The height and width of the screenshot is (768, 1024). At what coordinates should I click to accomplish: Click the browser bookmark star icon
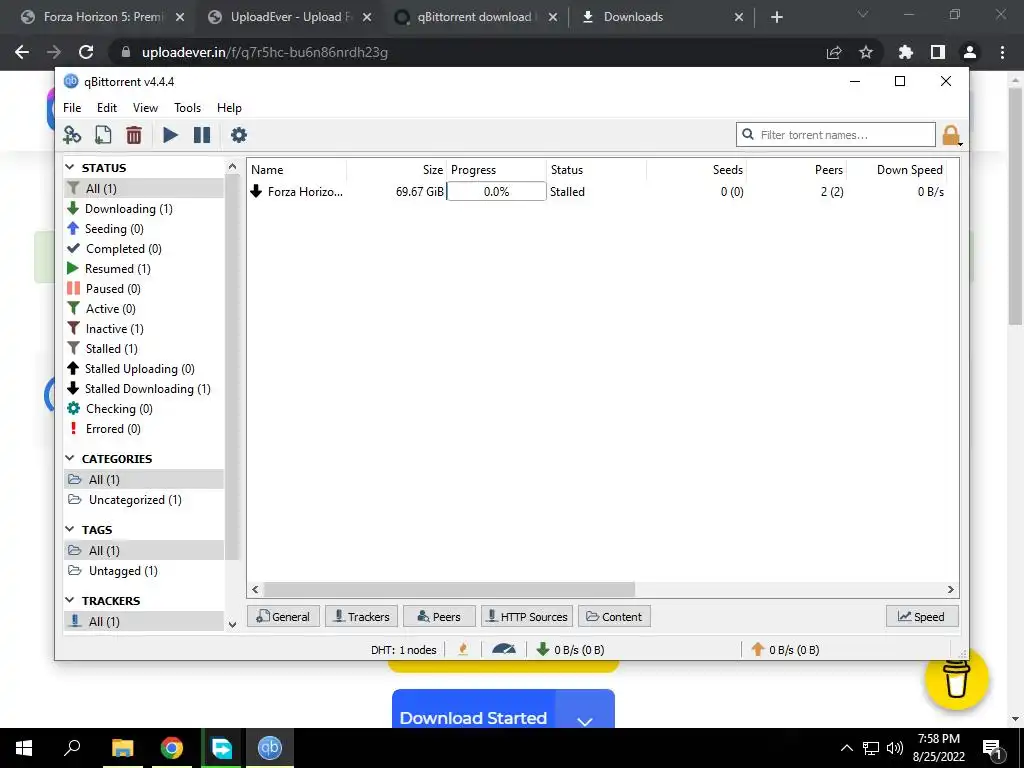click(866, 52)
